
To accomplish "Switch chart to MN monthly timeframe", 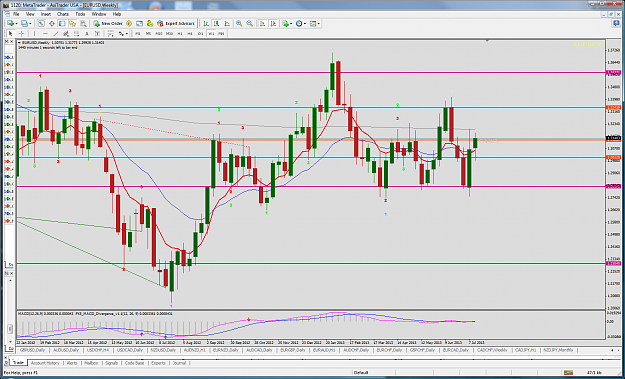I will (221, 33).
